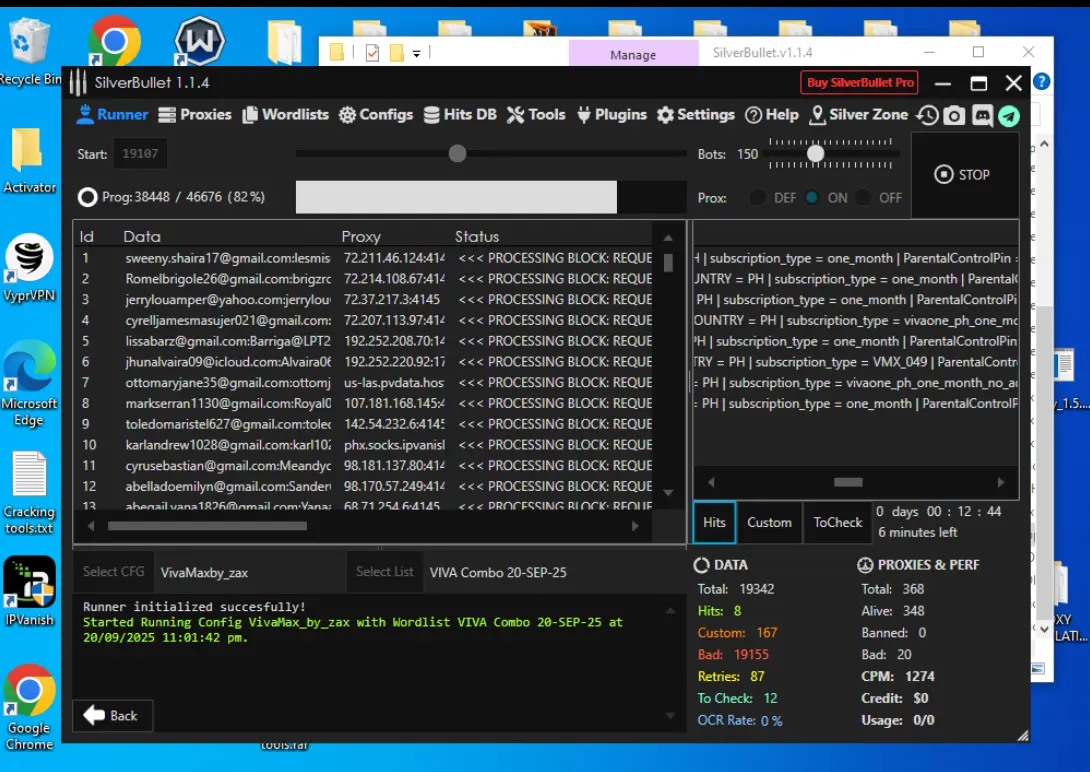Launch the IPVanish desktop shortcut
The height and width of the screenshot is (772, 1090).
coord(29,591)
